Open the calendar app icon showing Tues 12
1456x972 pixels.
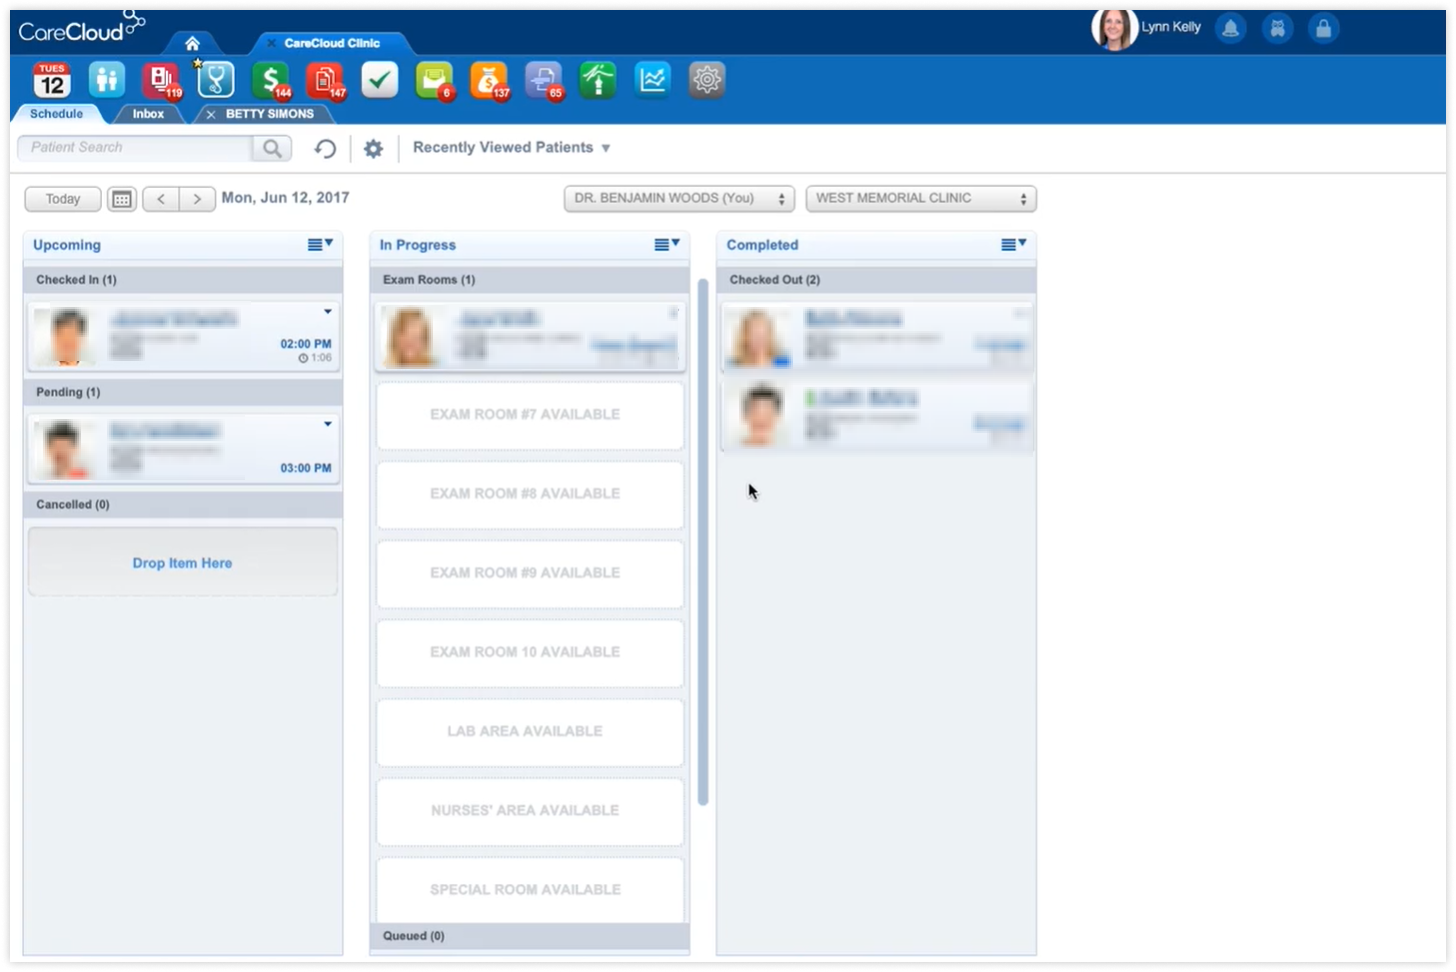[x=52, y=80]
